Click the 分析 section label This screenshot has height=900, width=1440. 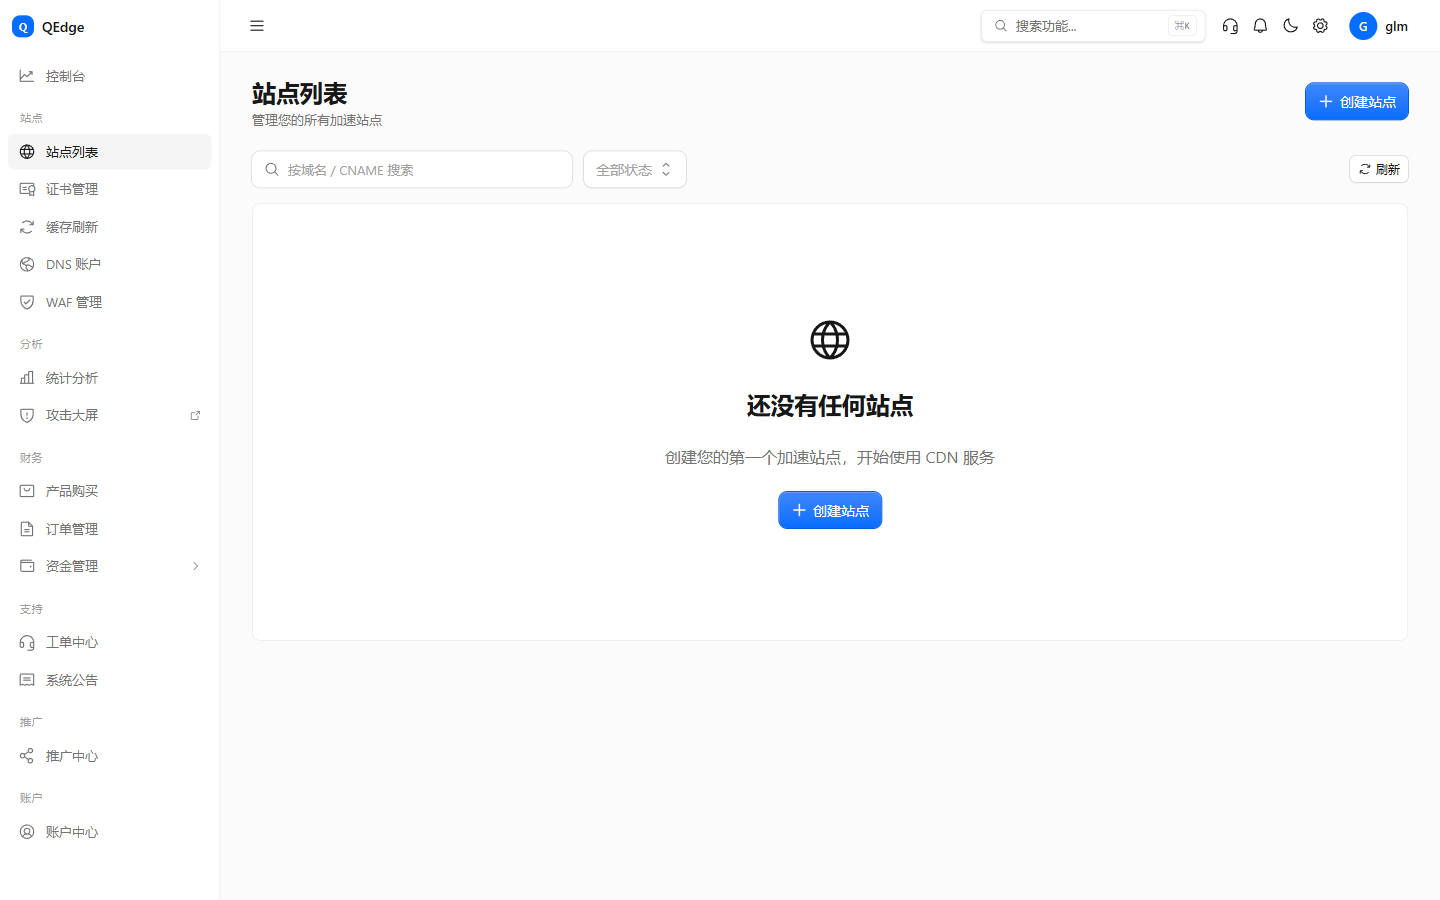(x=31, y=344)
